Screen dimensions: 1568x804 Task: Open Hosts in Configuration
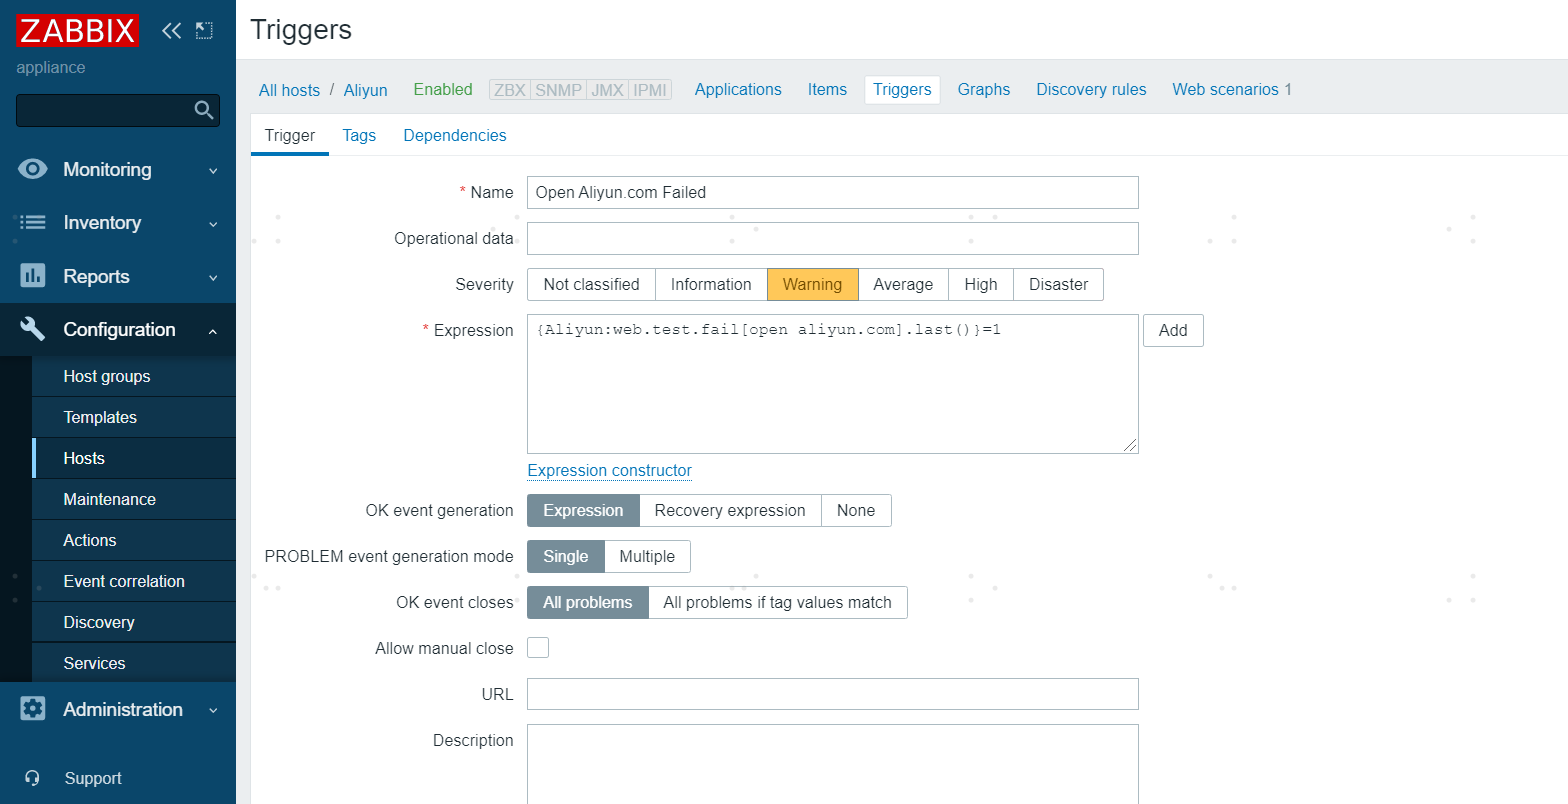point(134,458)
